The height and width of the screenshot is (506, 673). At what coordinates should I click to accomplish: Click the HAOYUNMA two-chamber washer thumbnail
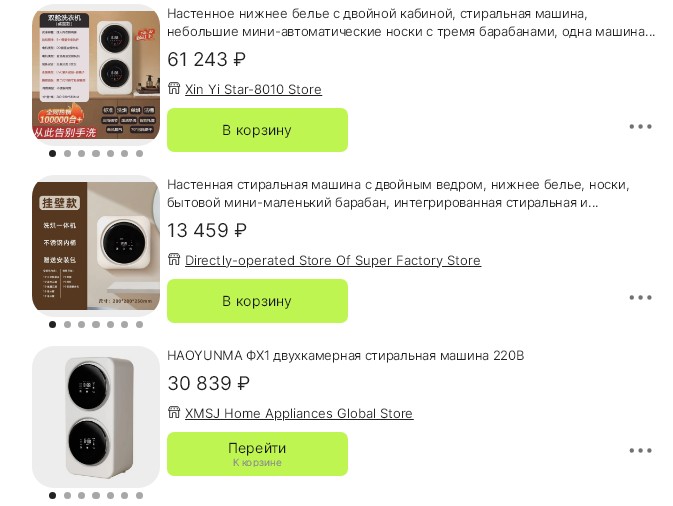click(96, 417)
